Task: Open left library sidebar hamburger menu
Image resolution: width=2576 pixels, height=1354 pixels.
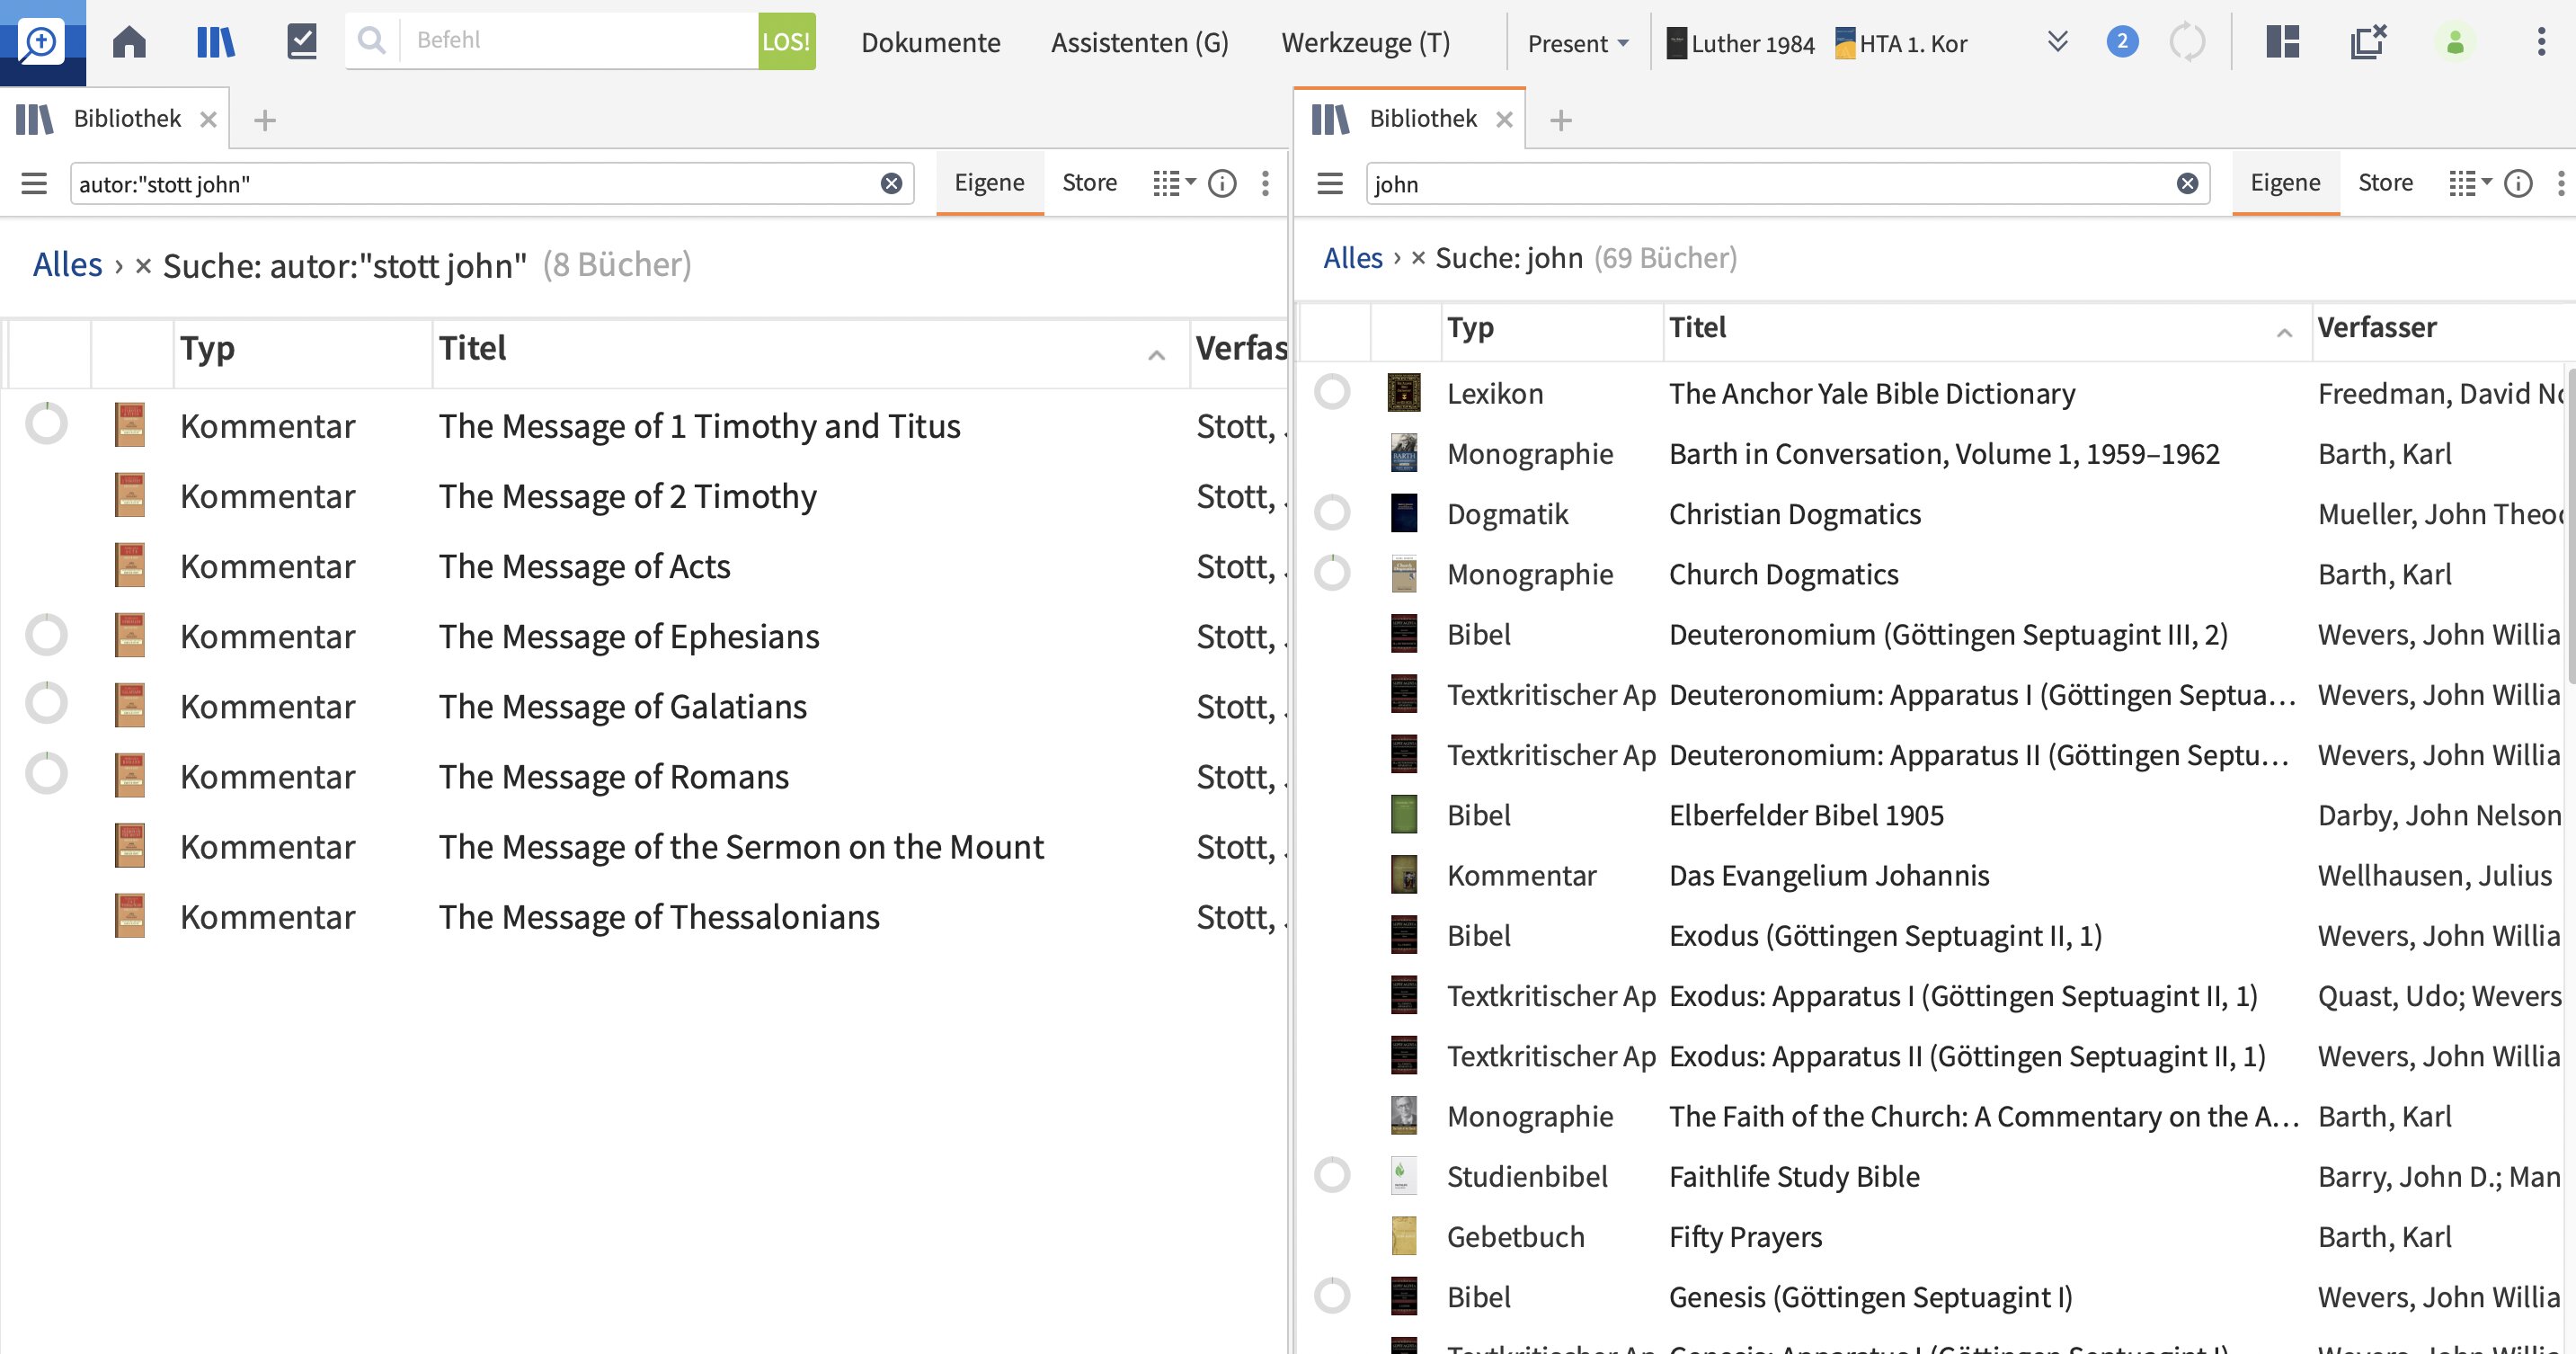Action: pyautogui.click(x=34, y=183)
